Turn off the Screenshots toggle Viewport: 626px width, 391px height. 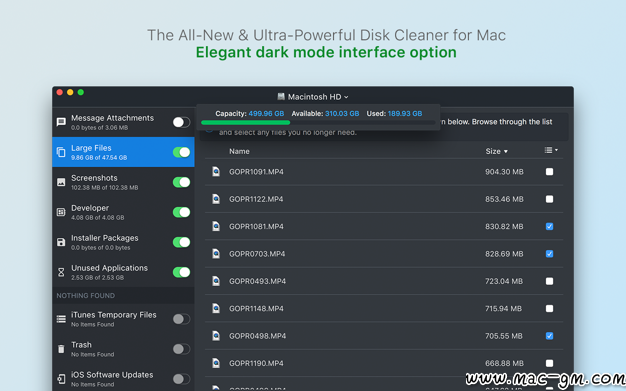tap(181, 182)
